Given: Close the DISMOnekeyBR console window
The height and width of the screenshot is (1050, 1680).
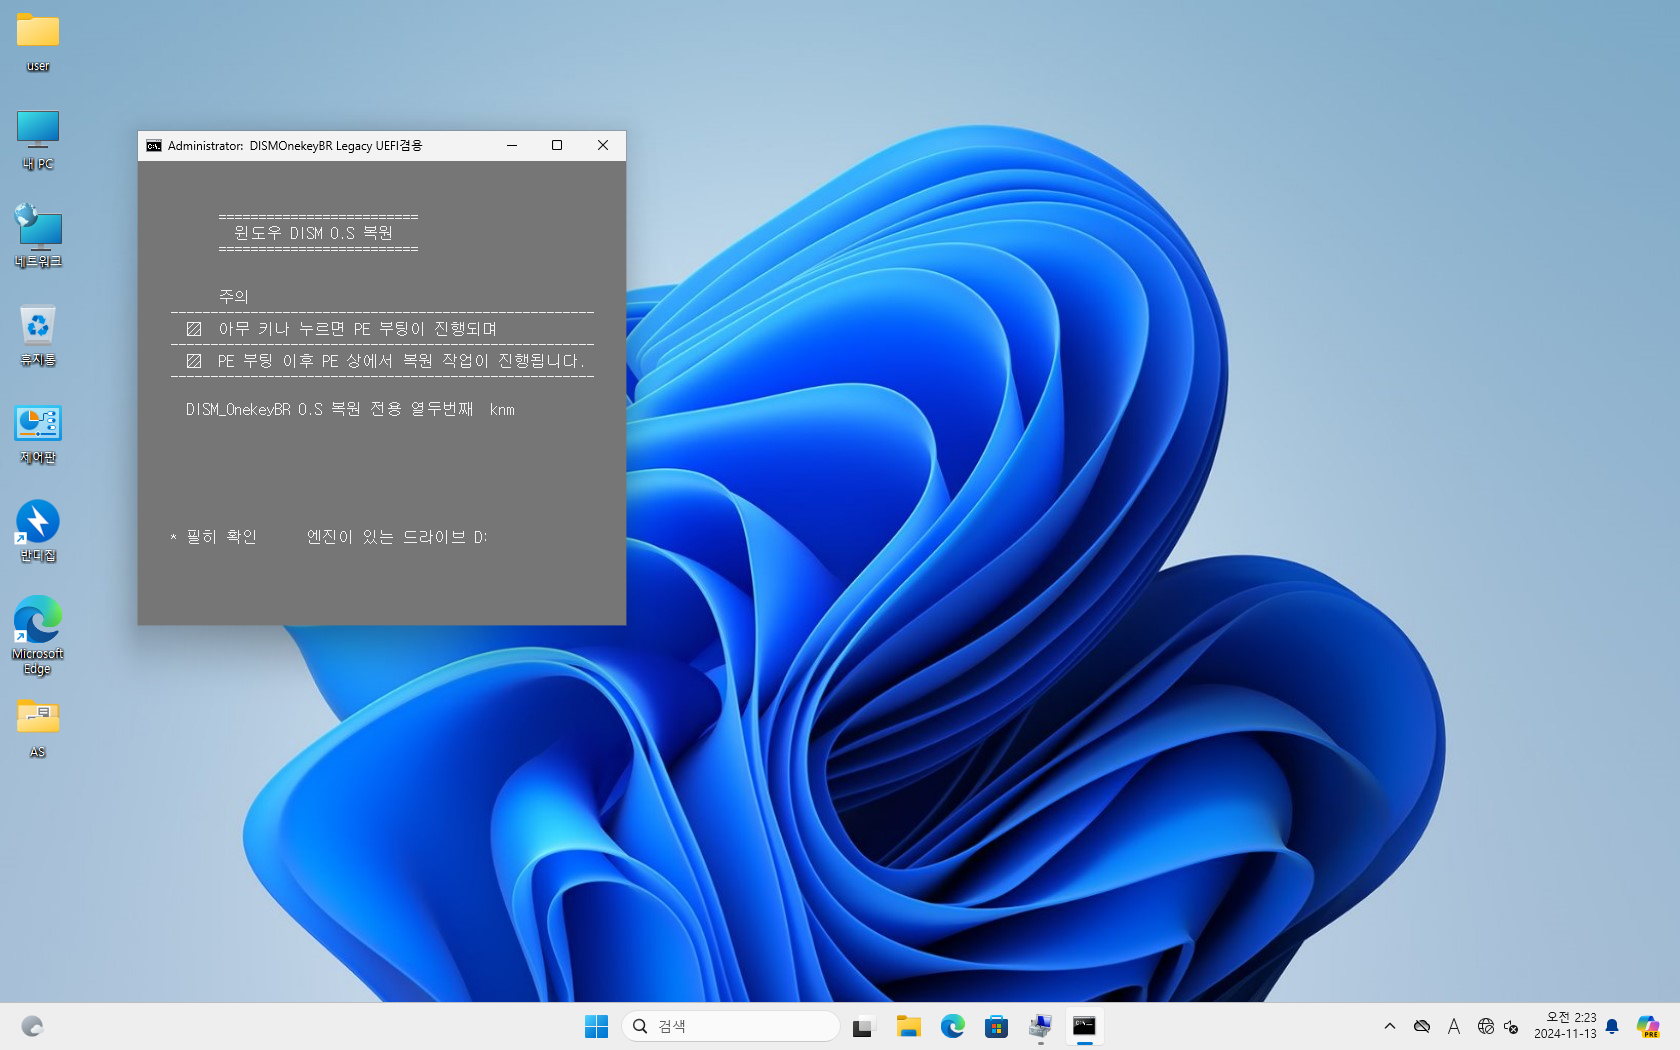Looking at the screenshot, I should click(x=603, y=146).
